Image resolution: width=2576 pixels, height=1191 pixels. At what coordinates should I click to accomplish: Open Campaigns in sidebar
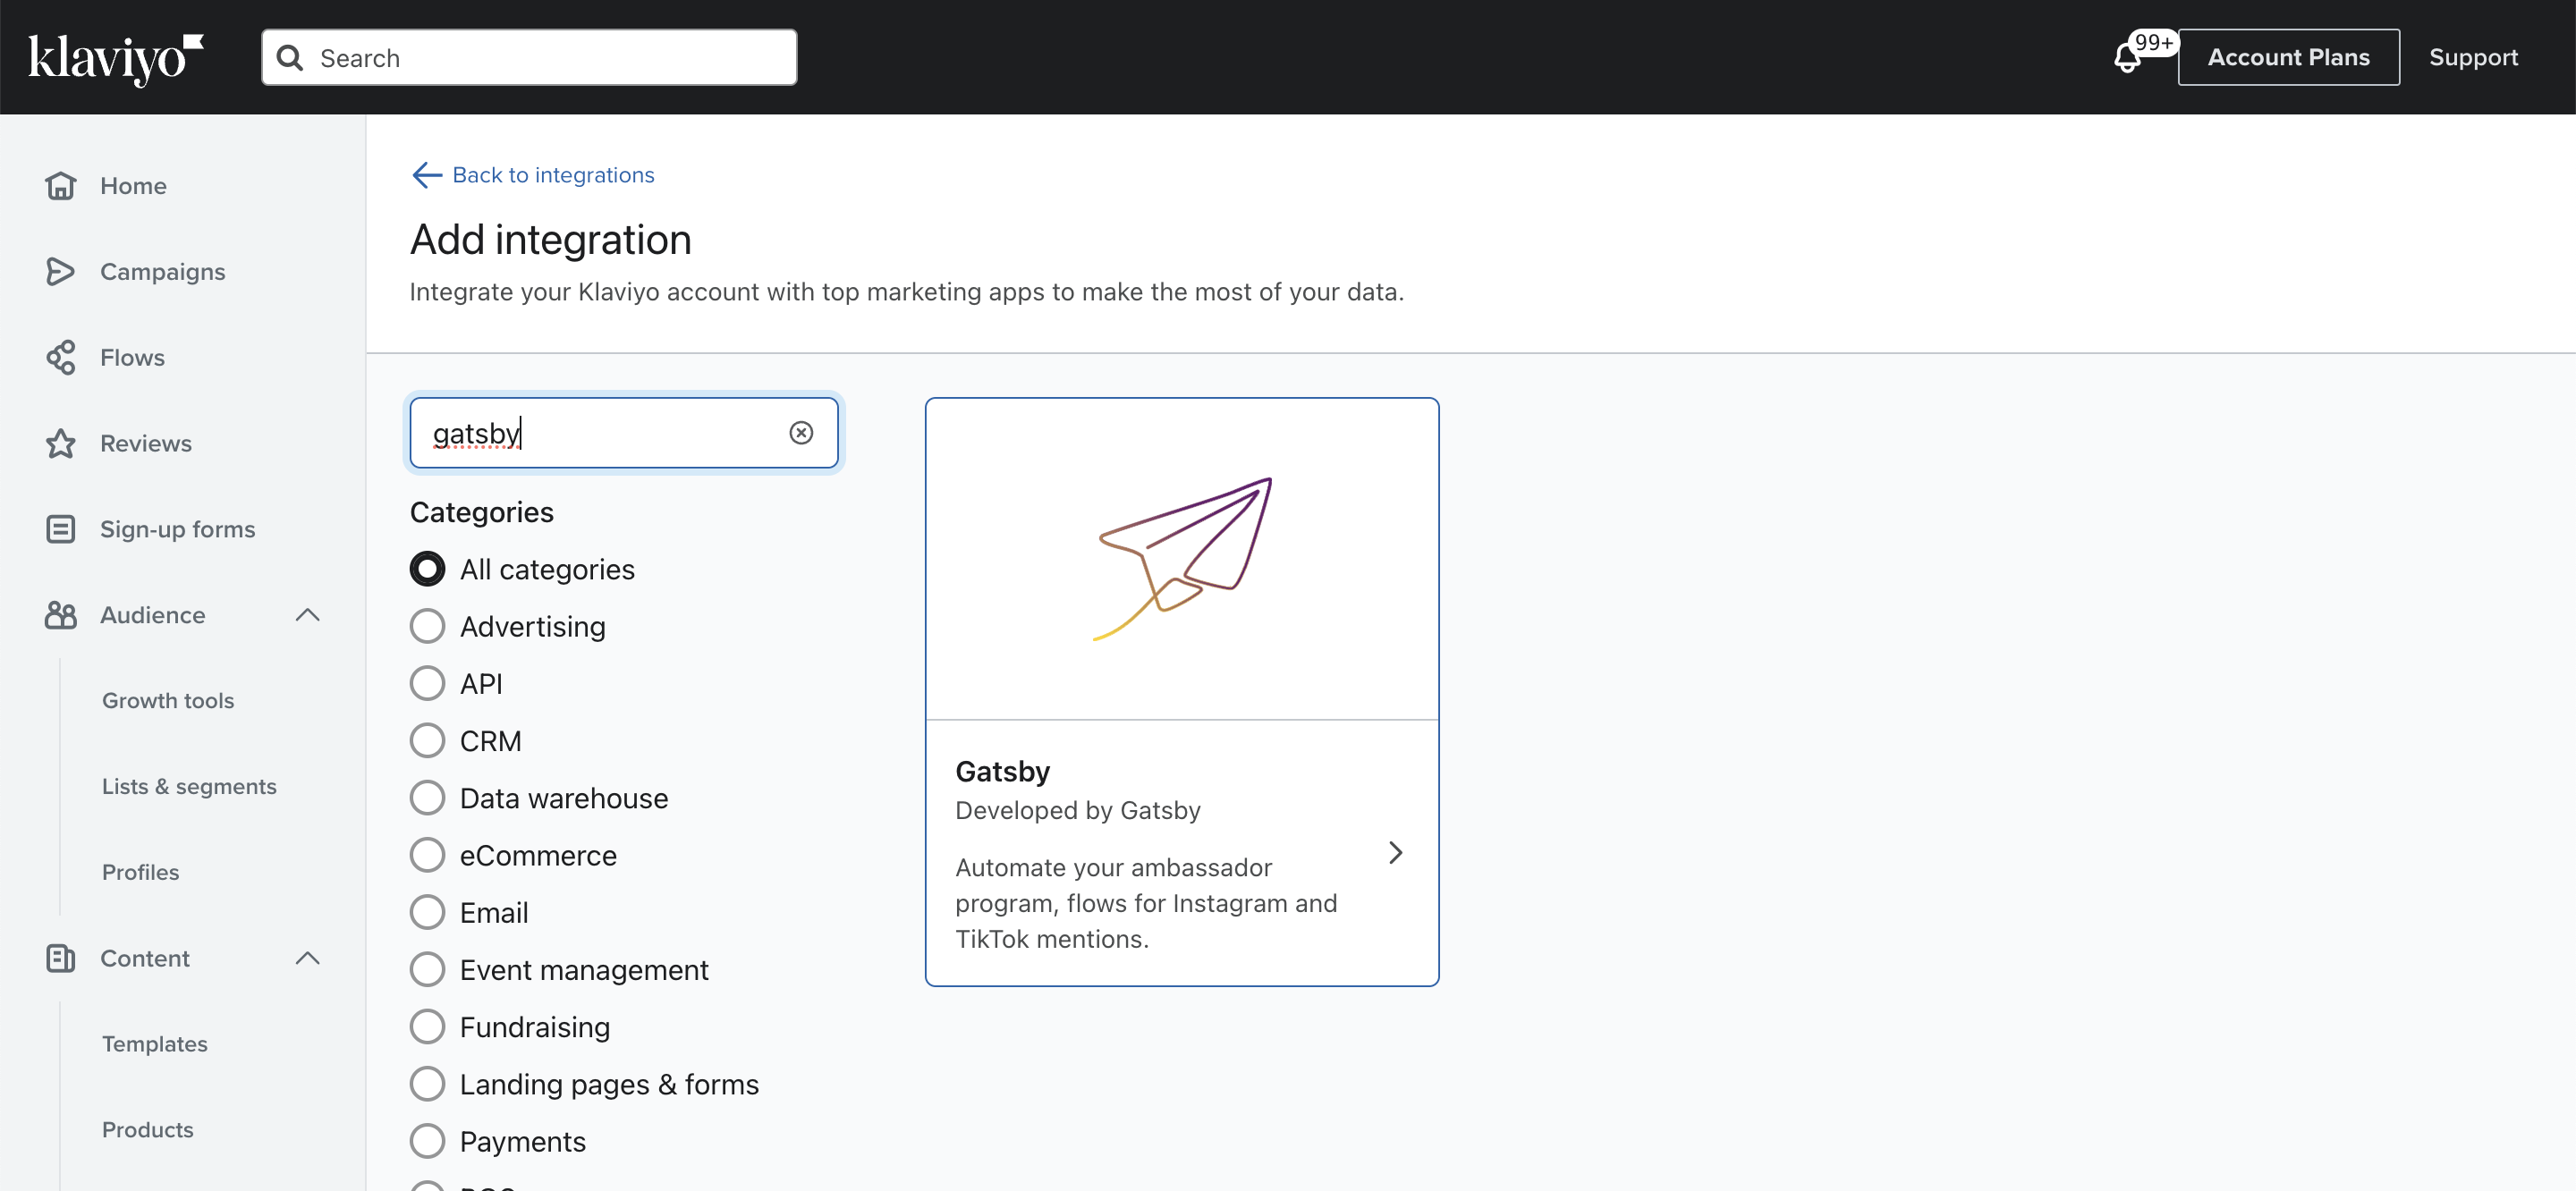[163, 272]
